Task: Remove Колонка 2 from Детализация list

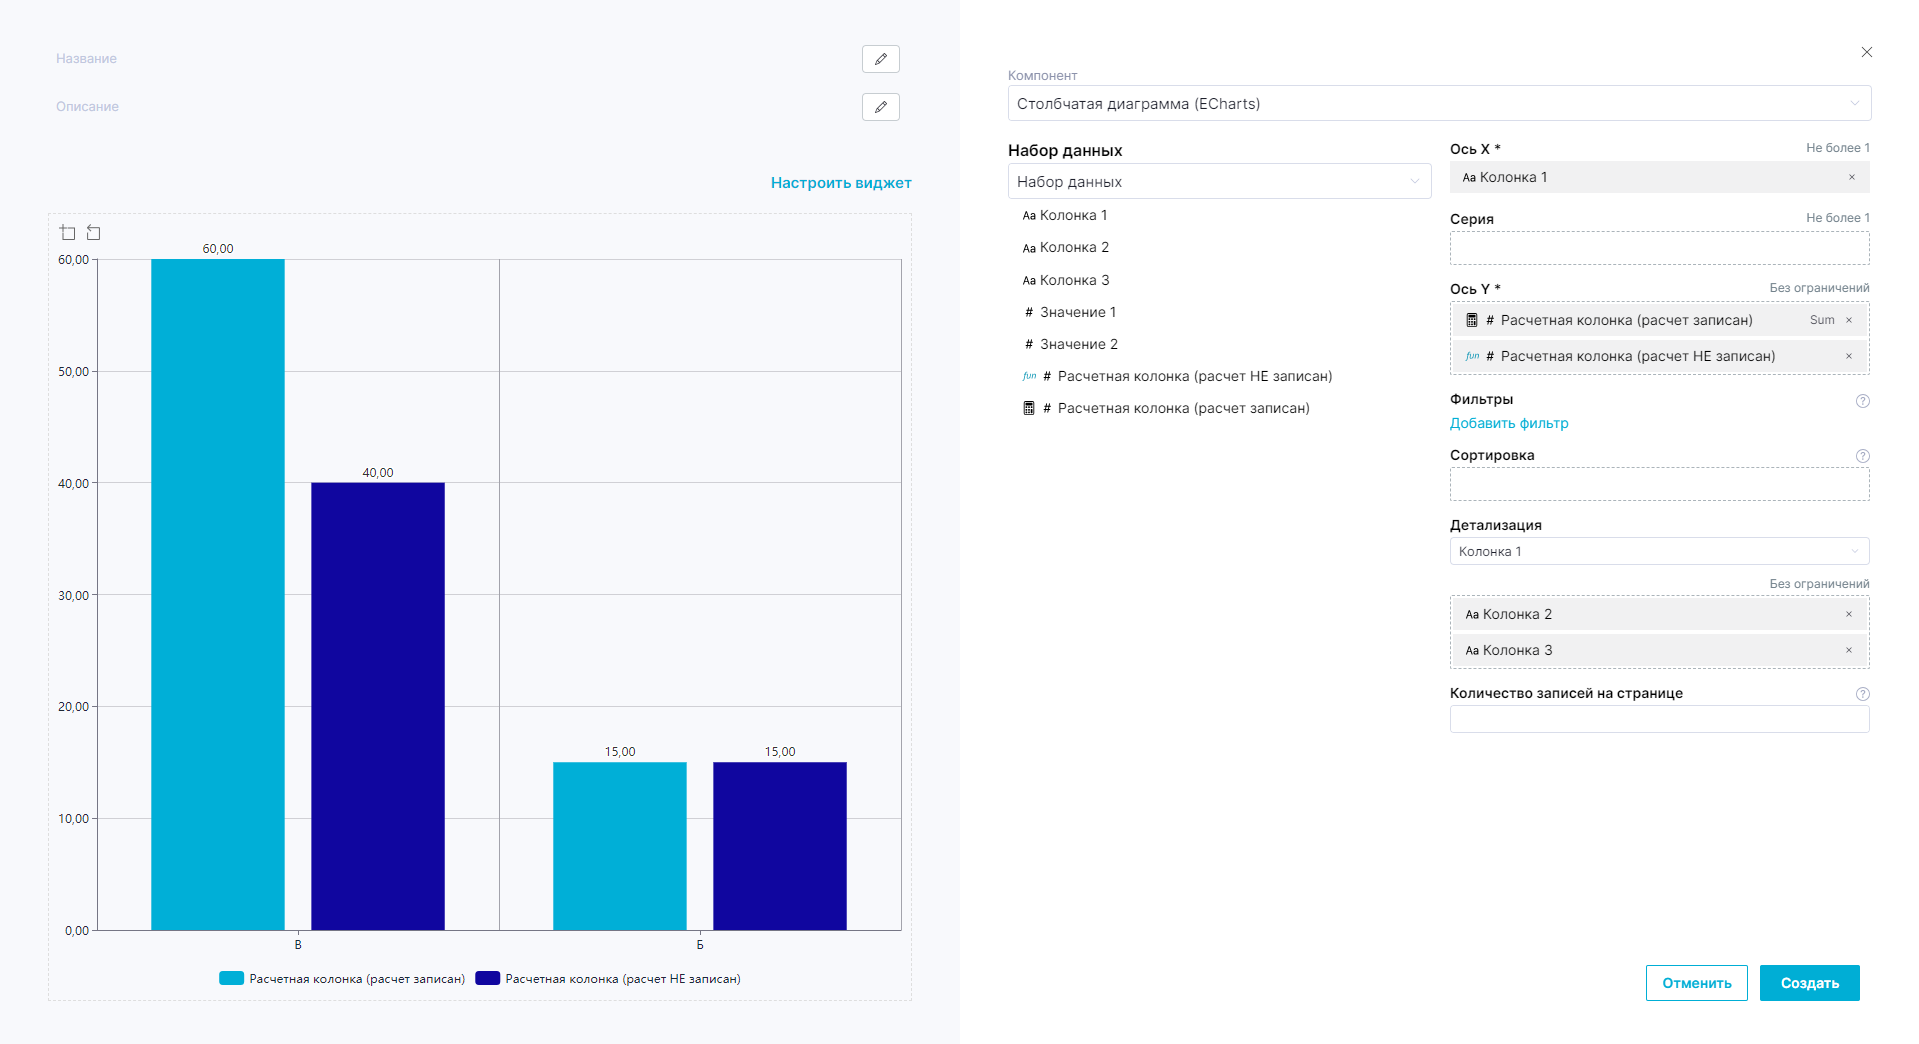Action: click(x=1848, y=614)
